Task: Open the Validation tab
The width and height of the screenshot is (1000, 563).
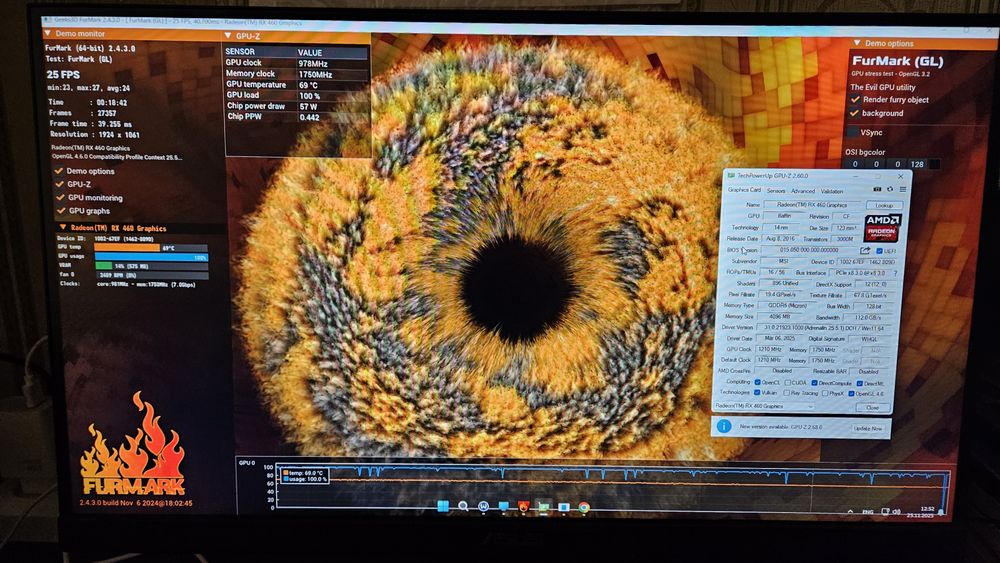Action: click(832, 191)
